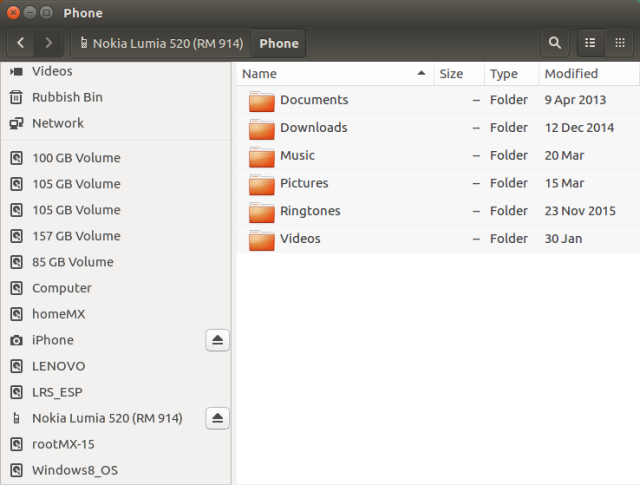The image size is (640, 485).
Task: Open the Music folder
Action: click(297, 155)
